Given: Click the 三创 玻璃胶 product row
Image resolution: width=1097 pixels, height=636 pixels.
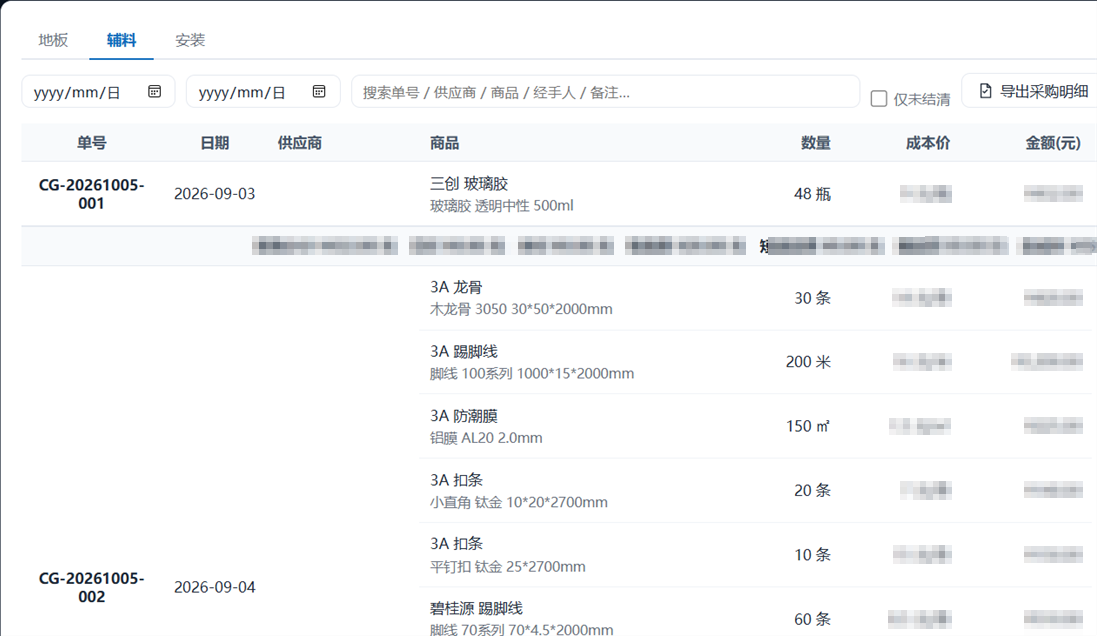Looking at the screenshot, I should point(559,194).
